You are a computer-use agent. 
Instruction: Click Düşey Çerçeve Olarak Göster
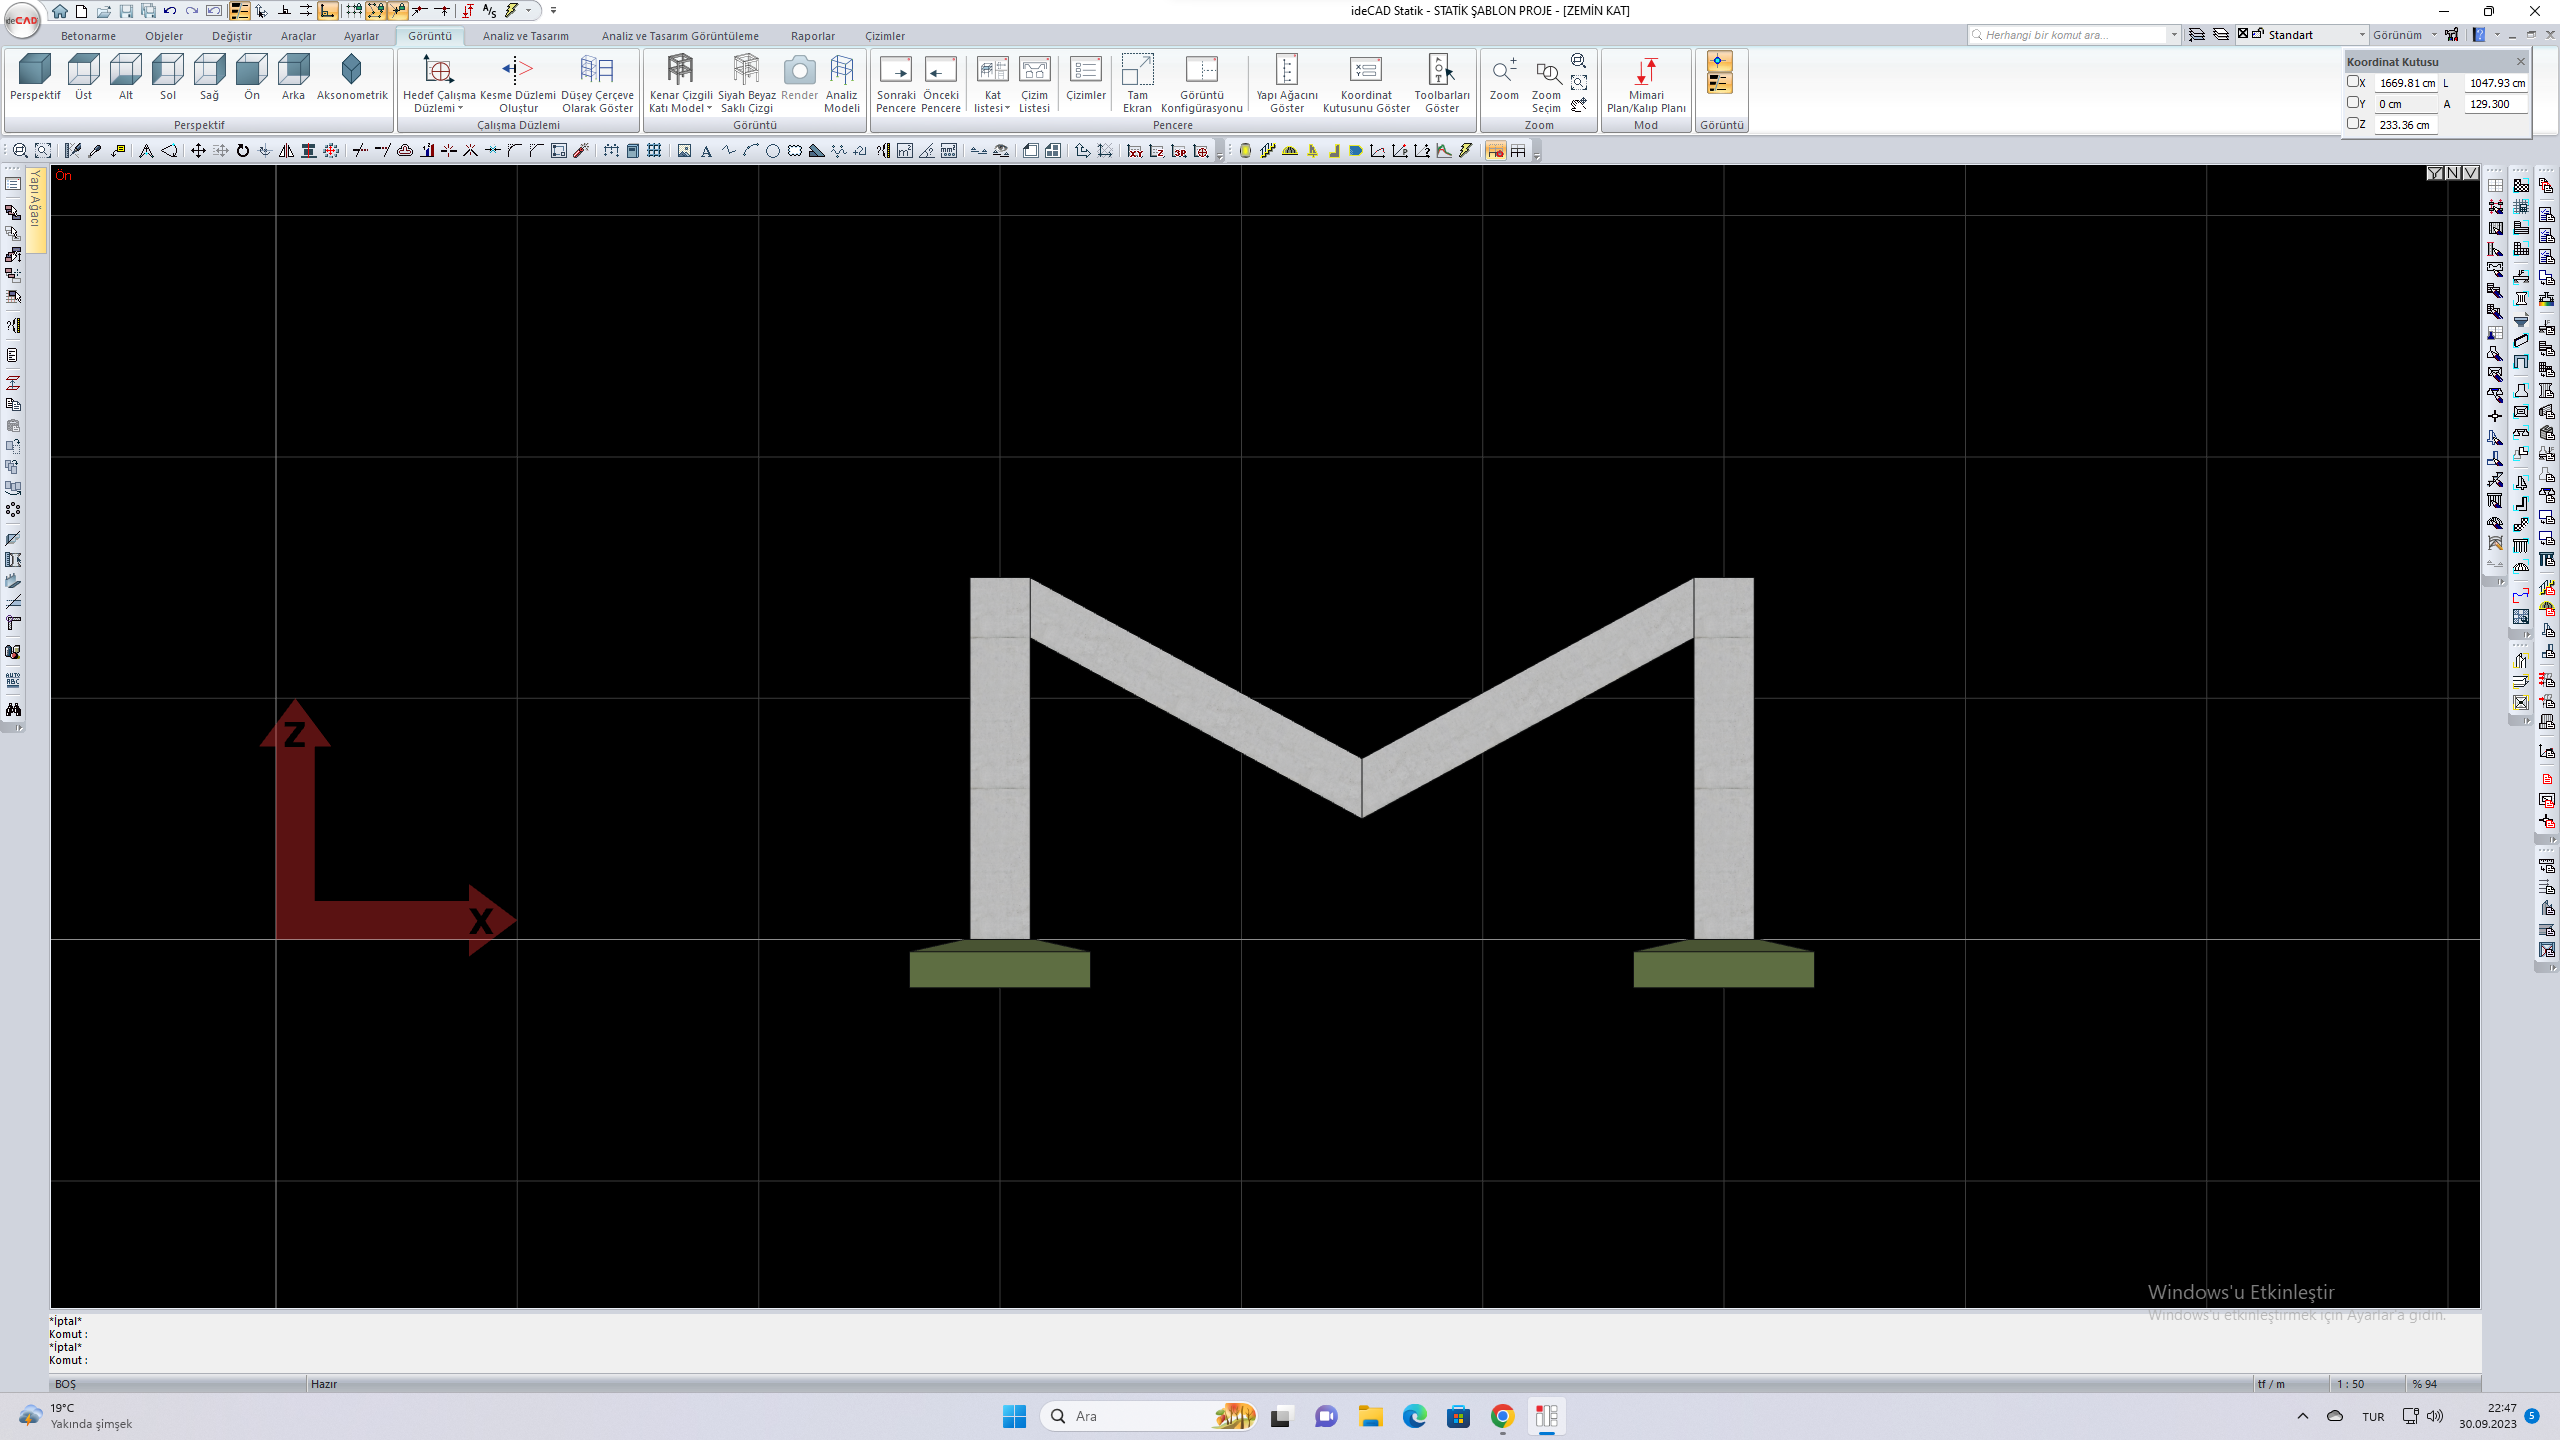pyautogui.click(x=597, y=84)
